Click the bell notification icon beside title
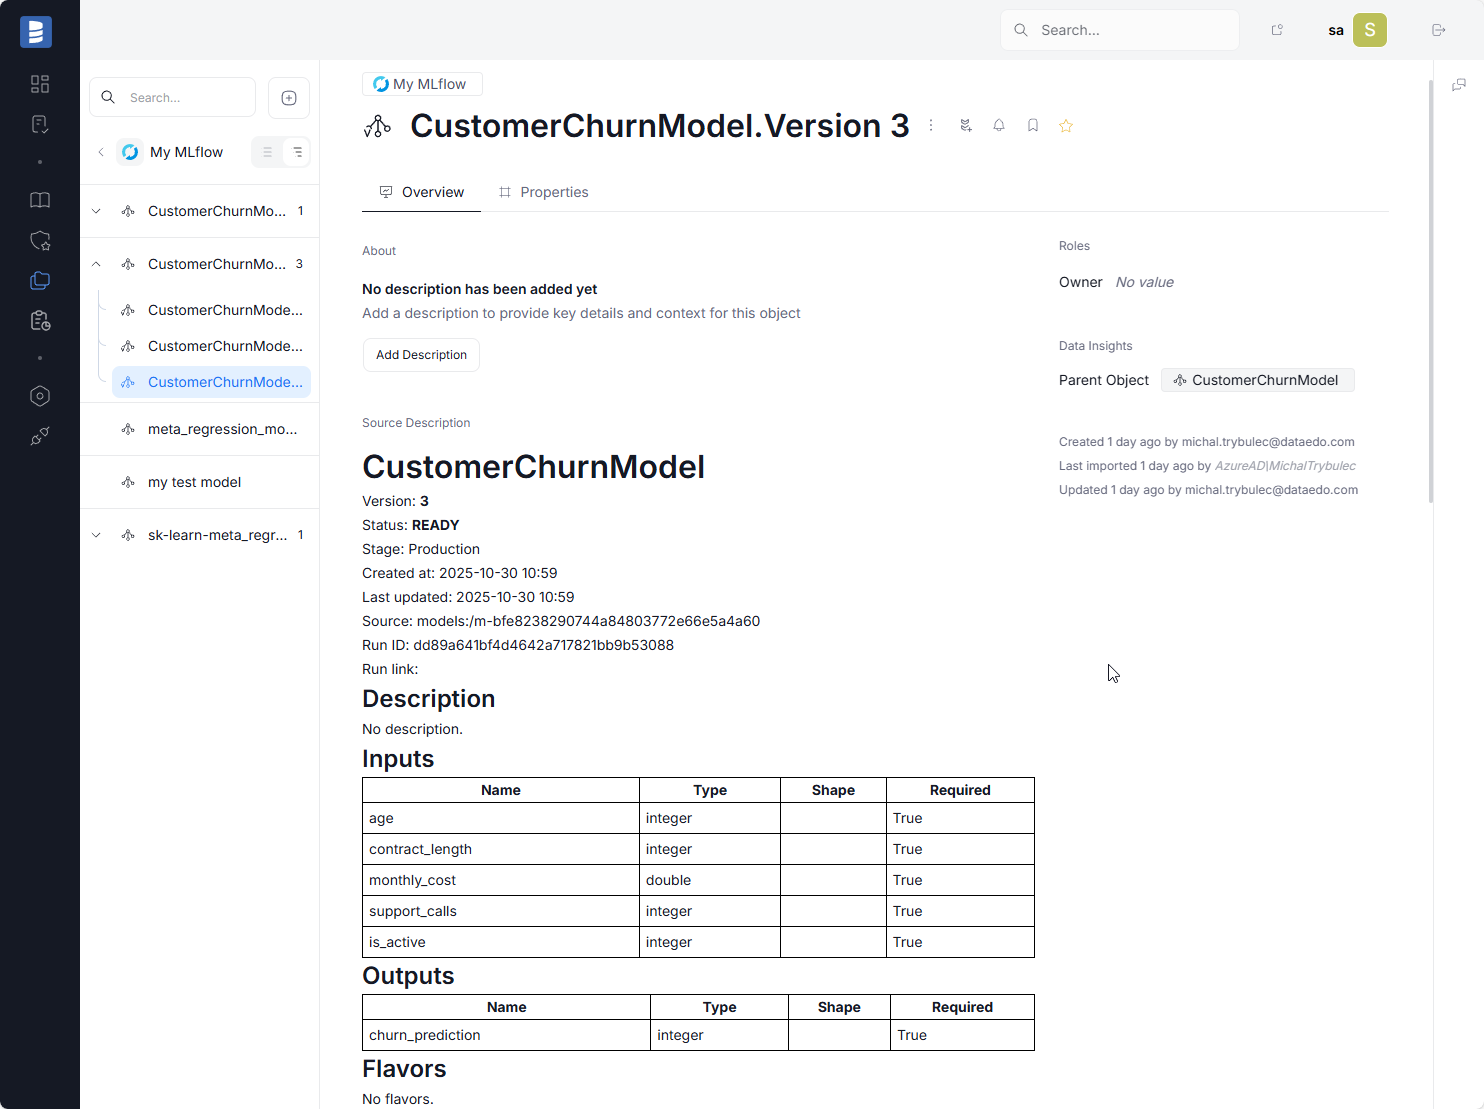Image resolution: width=1484 pixels, height=1109 pixels. [998, 126]
